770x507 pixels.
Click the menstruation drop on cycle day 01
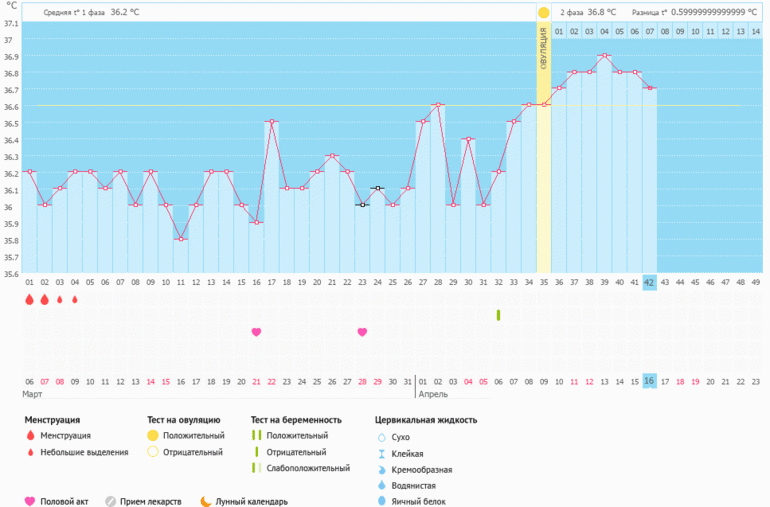[29, 299]
